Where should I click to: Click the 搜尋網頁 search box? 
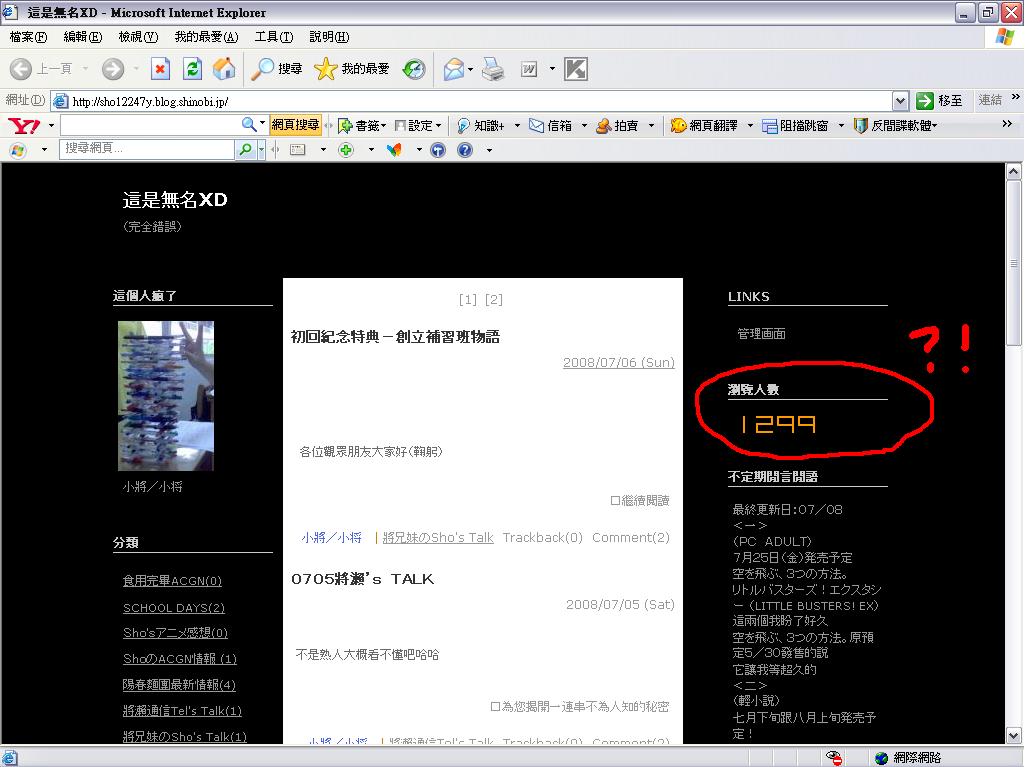pos(147,149)
